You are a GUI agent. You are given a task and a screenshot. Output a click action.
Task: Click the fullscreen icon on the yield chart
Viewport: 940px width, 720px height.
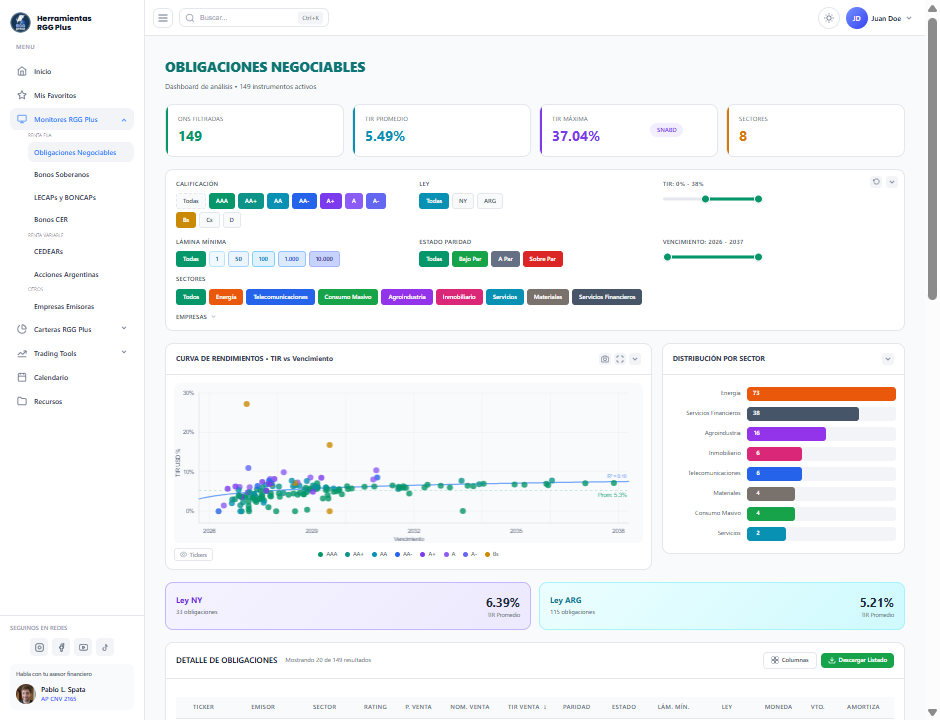click(620, 359)
